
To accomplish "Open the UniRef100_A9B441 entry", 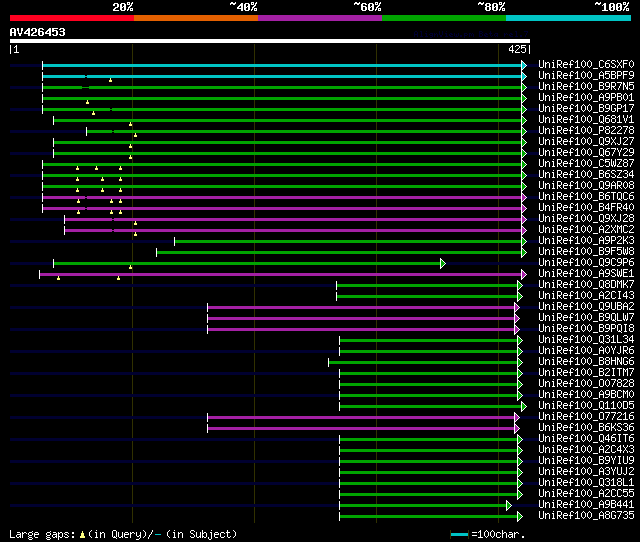I will [586, 505].
